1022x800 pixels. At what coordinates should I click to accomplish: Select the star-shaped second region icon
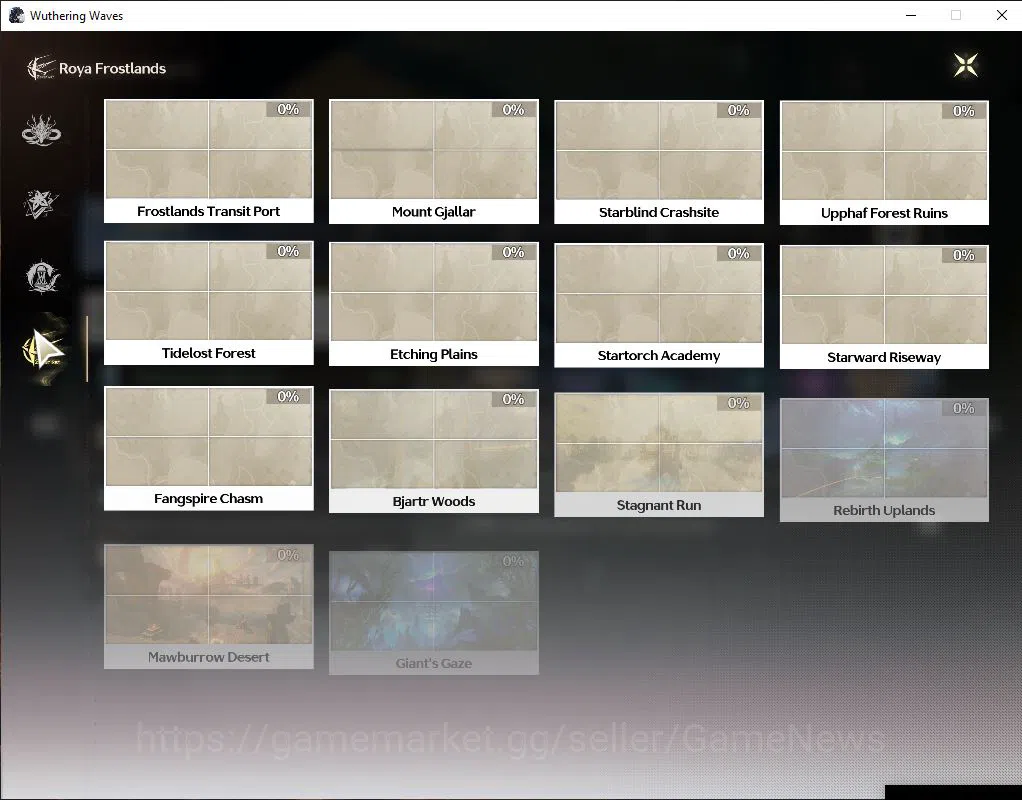point(41,204)
